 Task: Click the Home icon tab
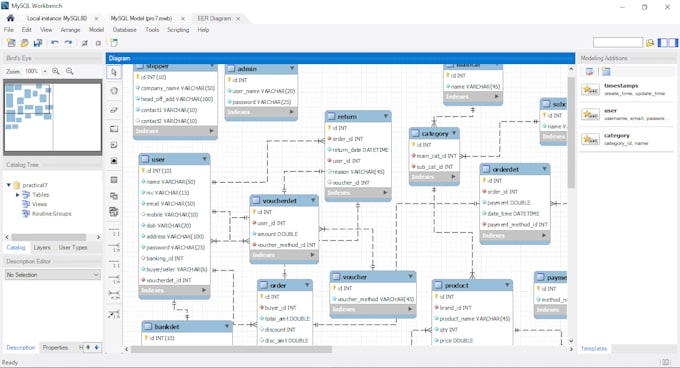(x=10, y=18)
